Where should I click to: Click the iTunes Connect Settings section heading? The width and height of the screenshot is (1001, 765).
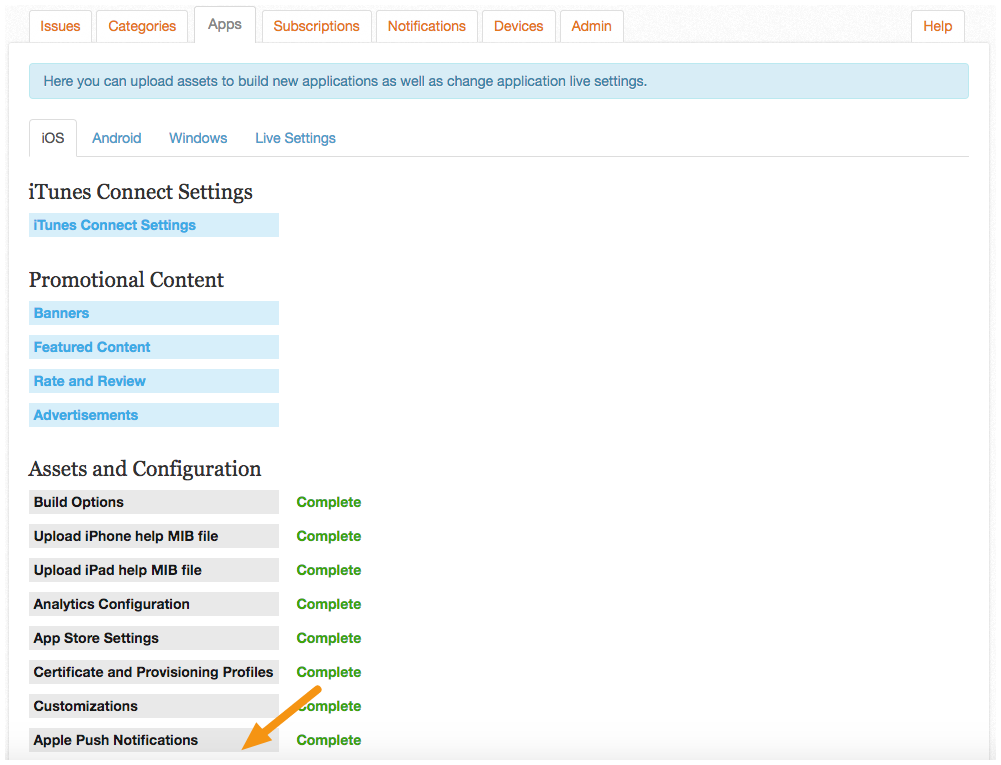(x=140, y=192)
